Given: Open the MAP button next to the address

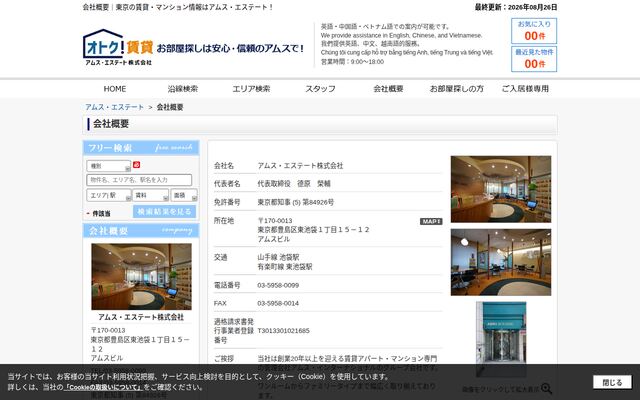Looking at the screenshot, I should click(x=431, y=221).
